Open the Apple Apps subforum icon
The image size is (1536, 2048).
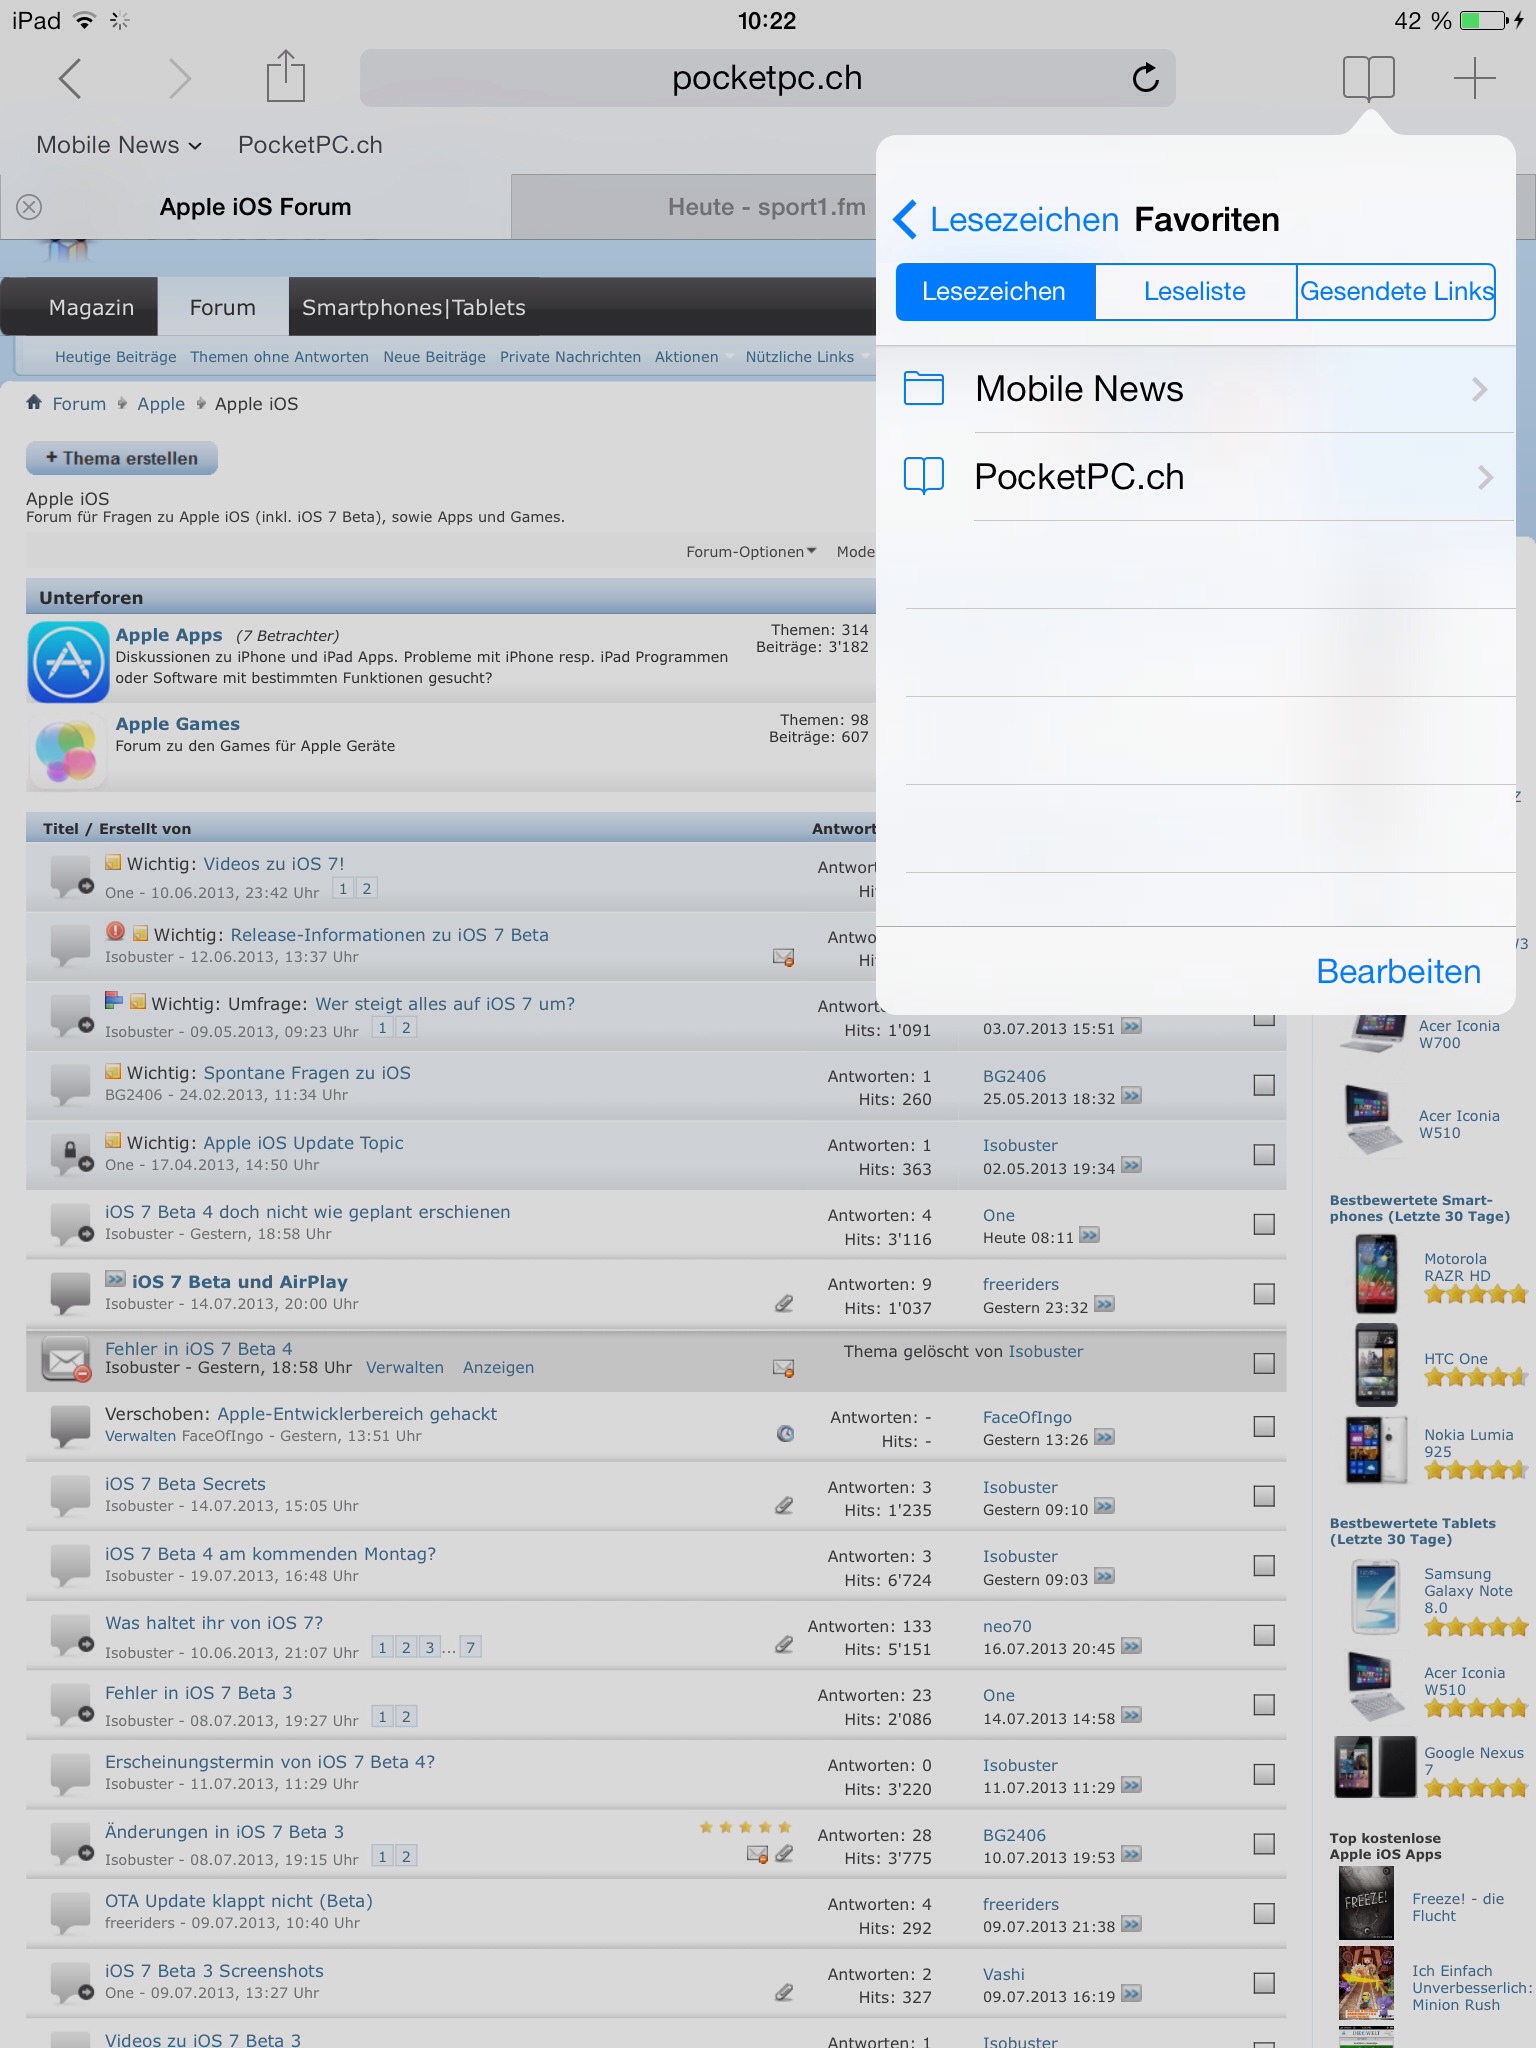pyautogui.click(x=68, y=661)
